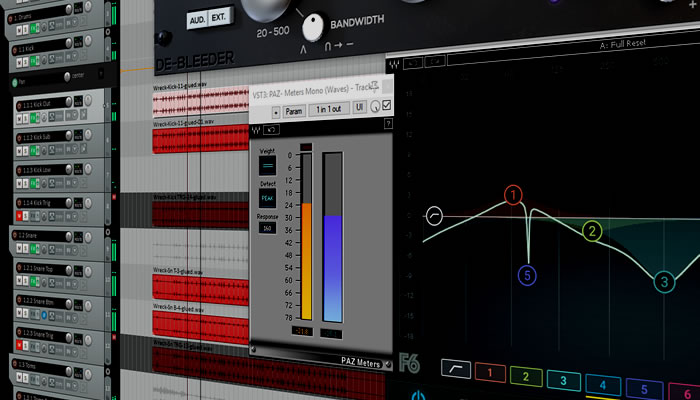Click the -21.8 peak value readout
700x400 pixels.
pos(302,331)
